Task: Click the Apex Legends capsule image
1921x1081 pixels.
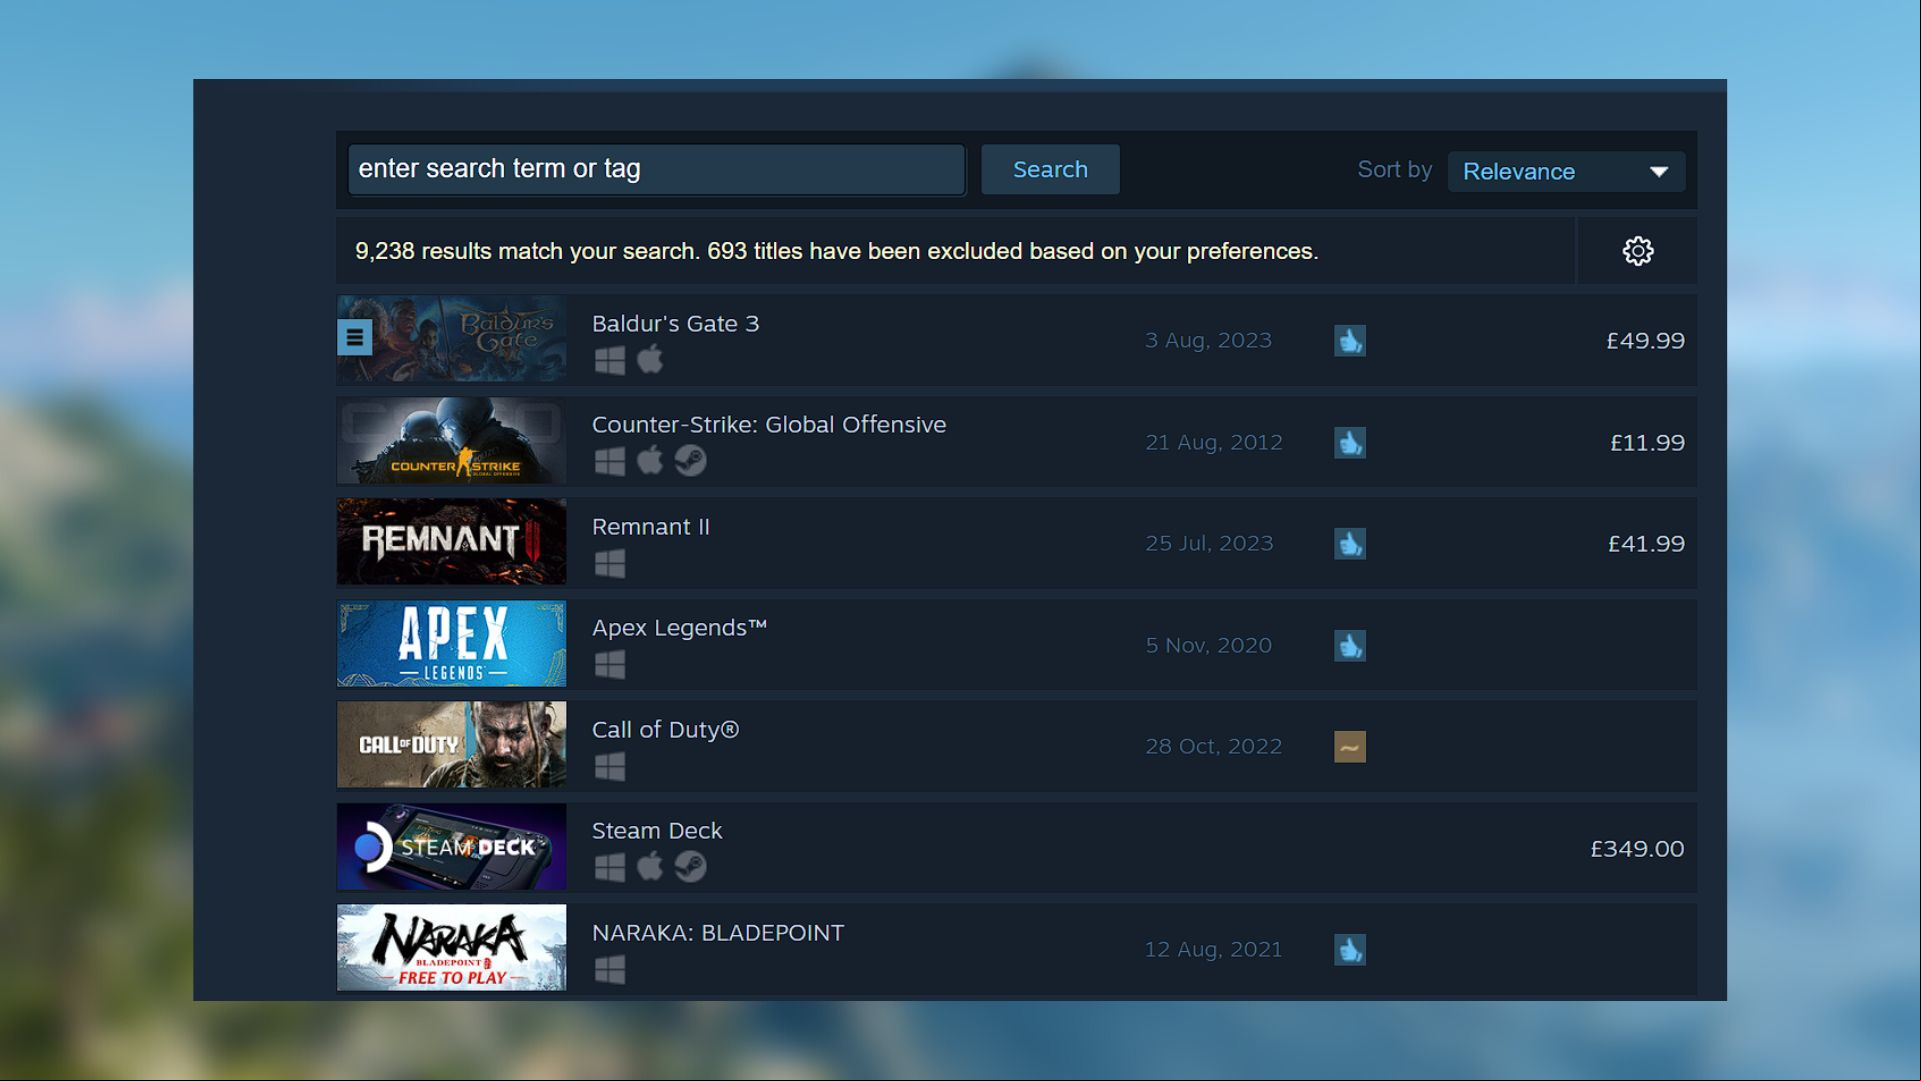Action: (451, 644)
